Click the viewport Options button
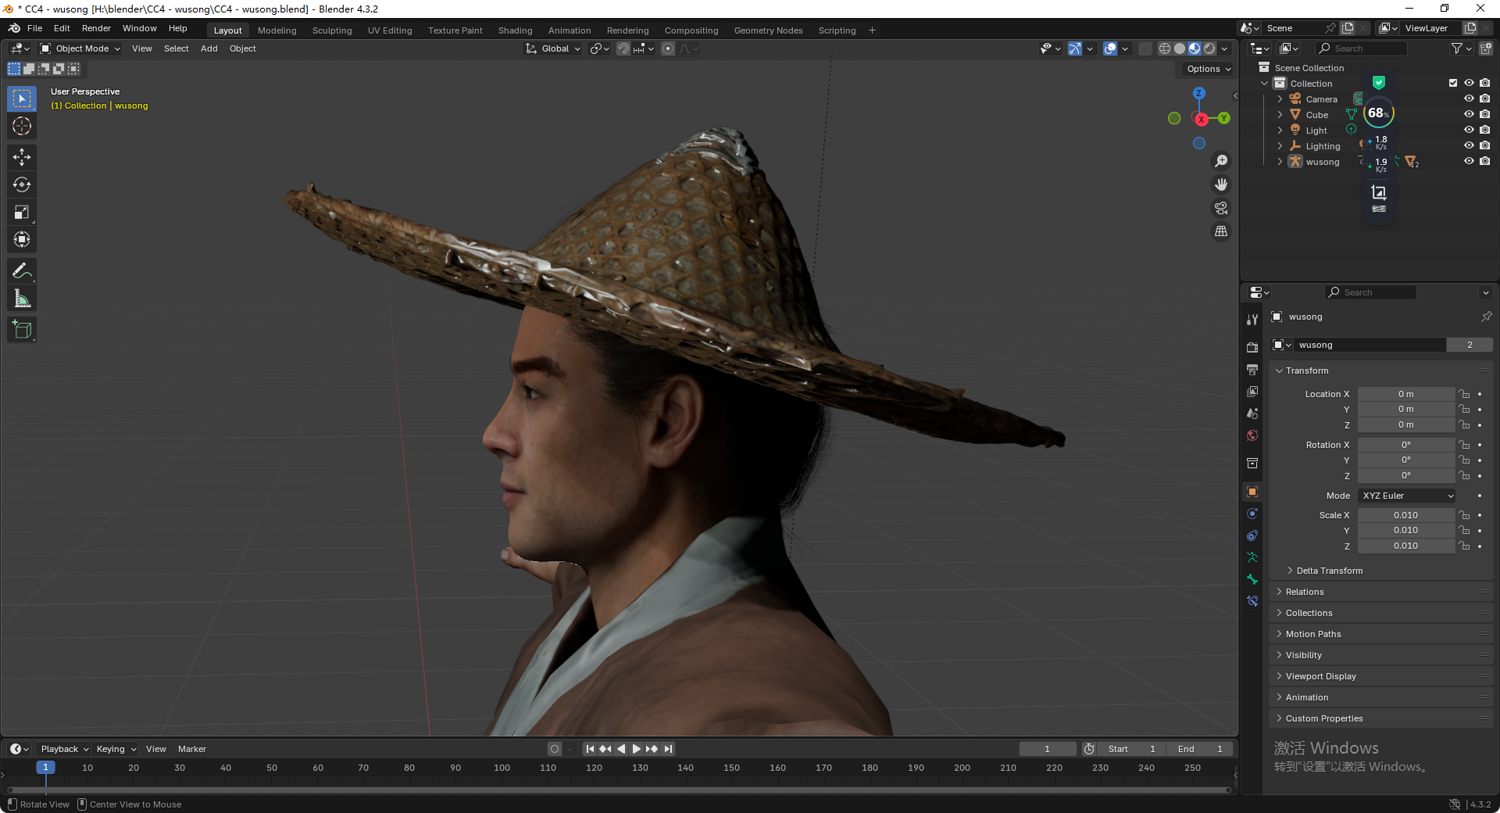This screenshot has width=1500, height=813. click(1208, 69)
